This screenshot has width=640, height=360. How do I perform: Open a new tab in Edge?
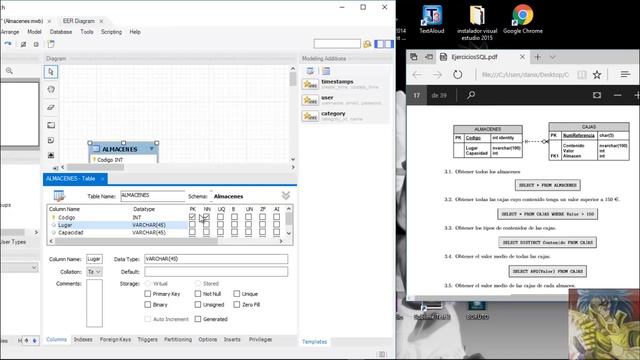(x=538, y=57)
